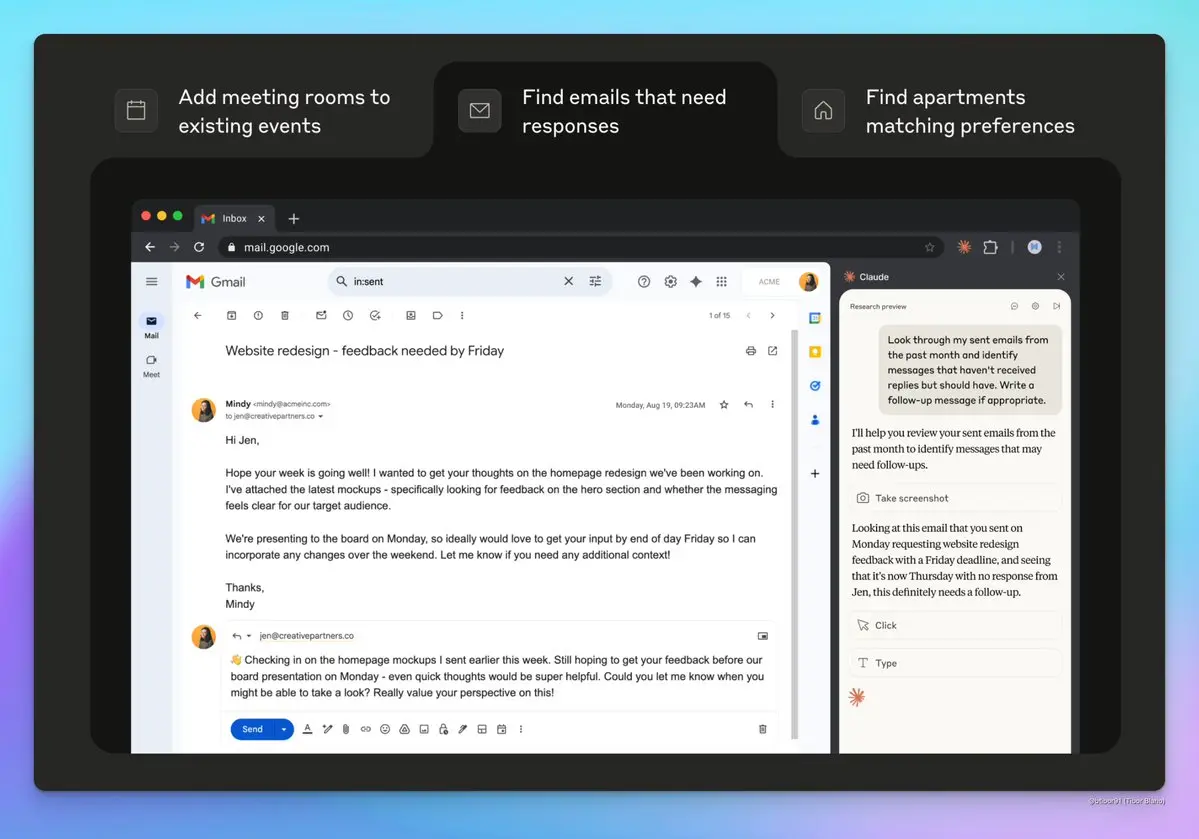Image resolution: width=1199 pixels, height=839 pixels.
Task: Click the Mail icon in Gmail sidebar
Action: [x=151, y=321]
